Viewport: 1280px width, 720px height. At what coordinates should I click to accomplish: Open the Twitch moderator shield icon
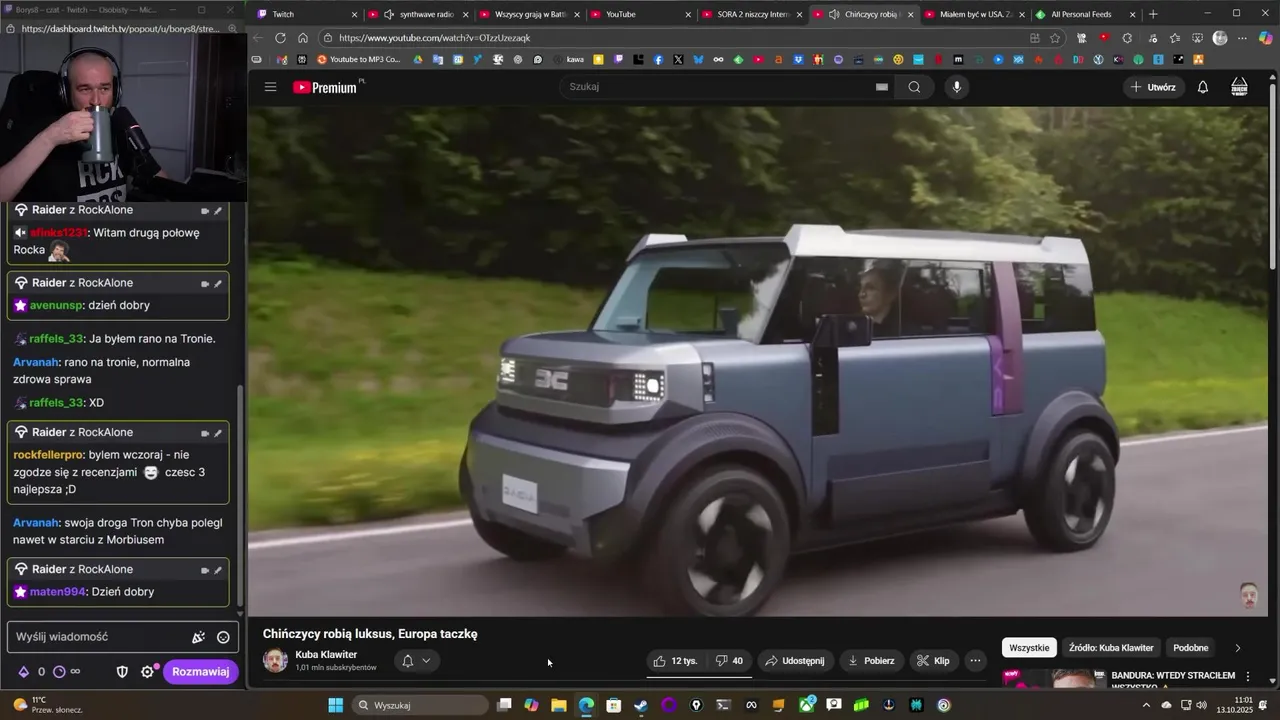[x=122, y=672]
